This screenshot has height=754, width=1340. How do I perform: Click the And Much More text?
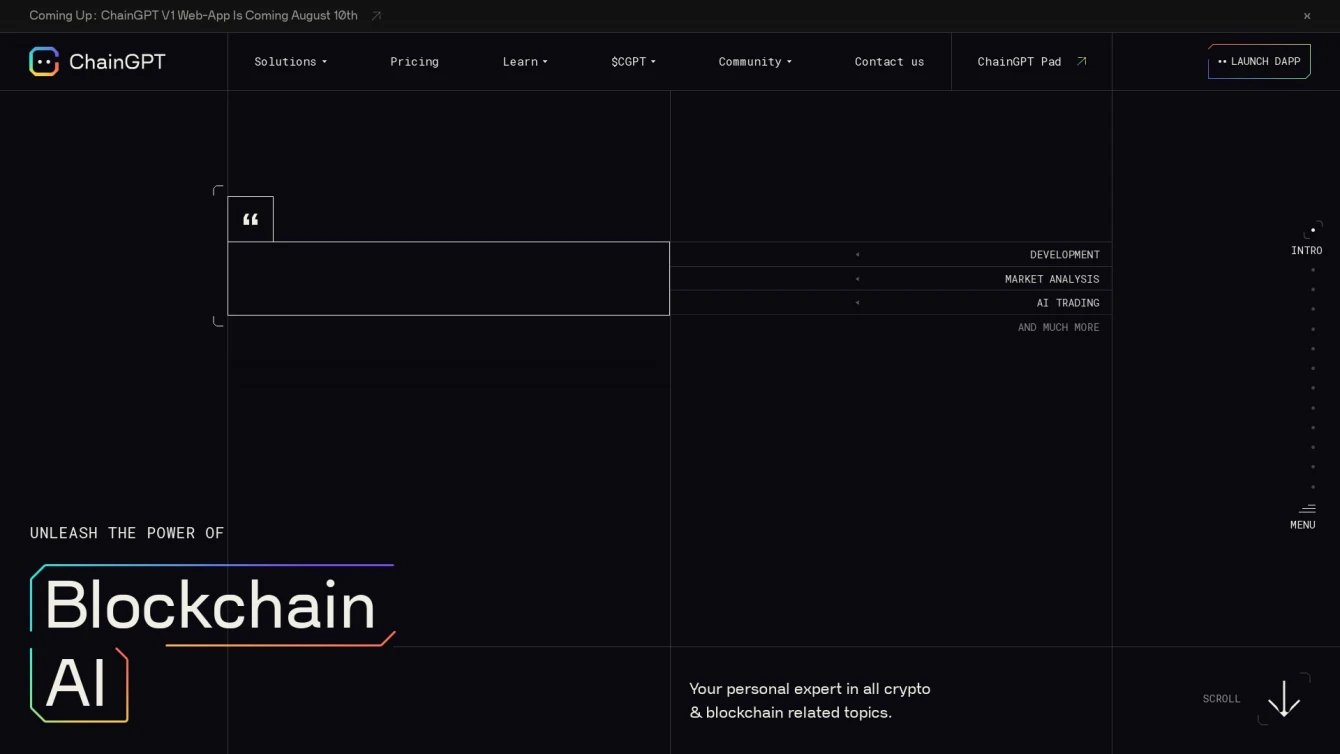coord(1058,328)
